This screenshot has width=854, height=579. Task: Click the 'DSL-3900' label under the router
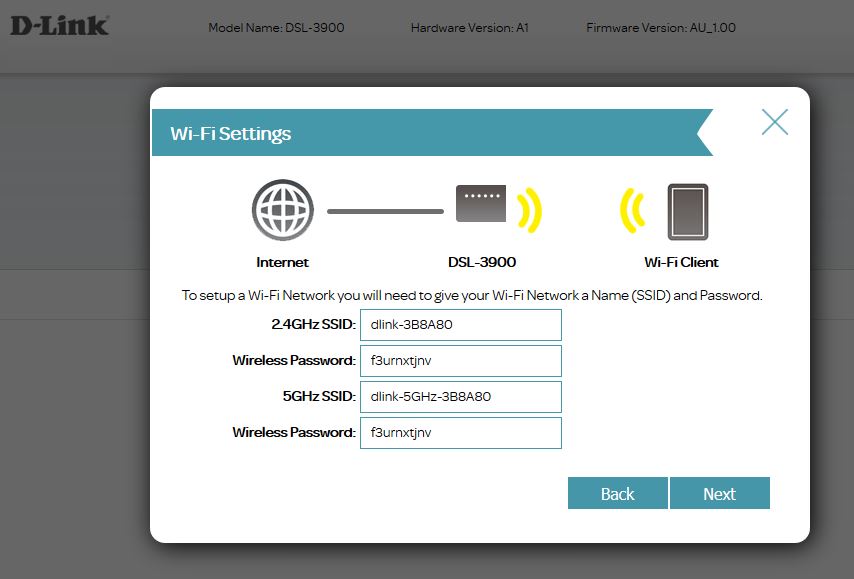pyautogui.click(x=481, y=263)
